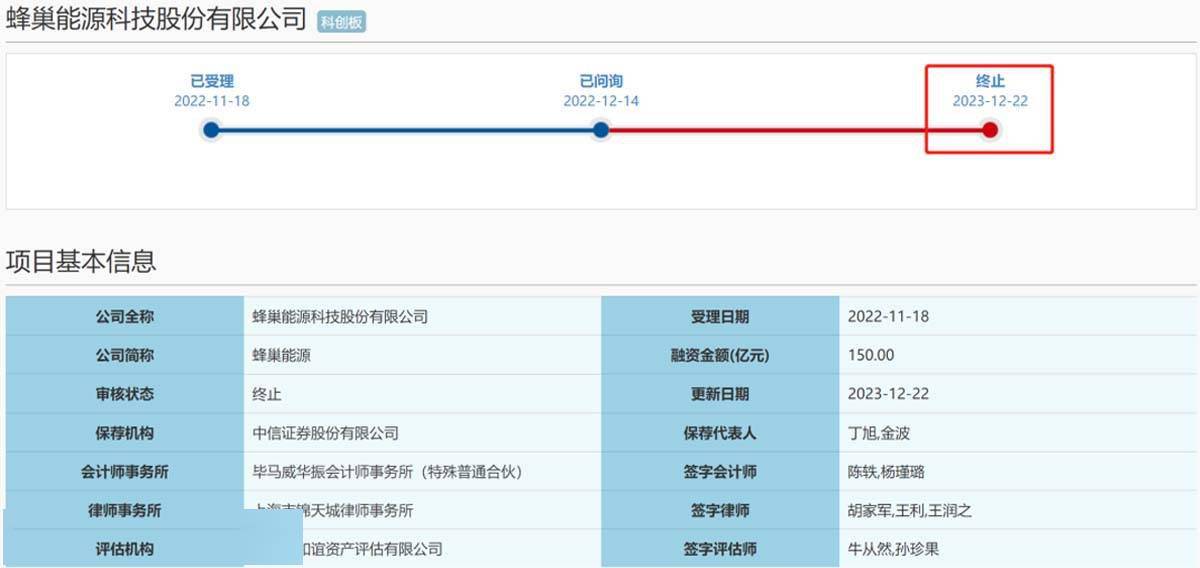Screen dimensions: 1200x568
Task: Click the 资产评估有限公司 cell
Action: (422, 549)
